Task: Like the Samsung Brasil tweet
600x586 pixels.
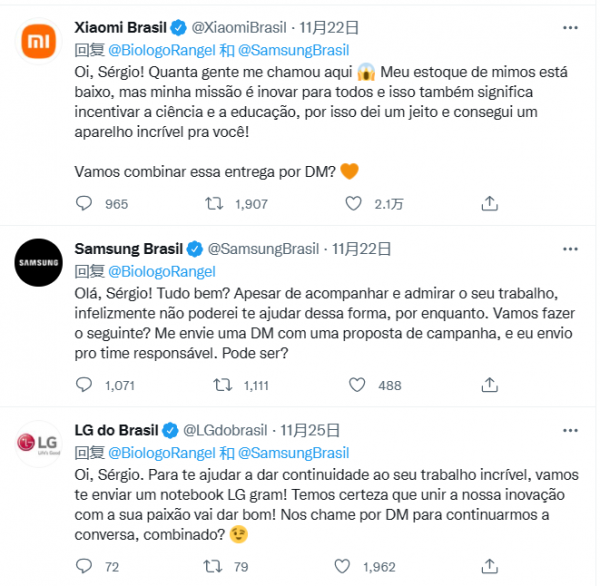Action: click(x=353, y=385)
